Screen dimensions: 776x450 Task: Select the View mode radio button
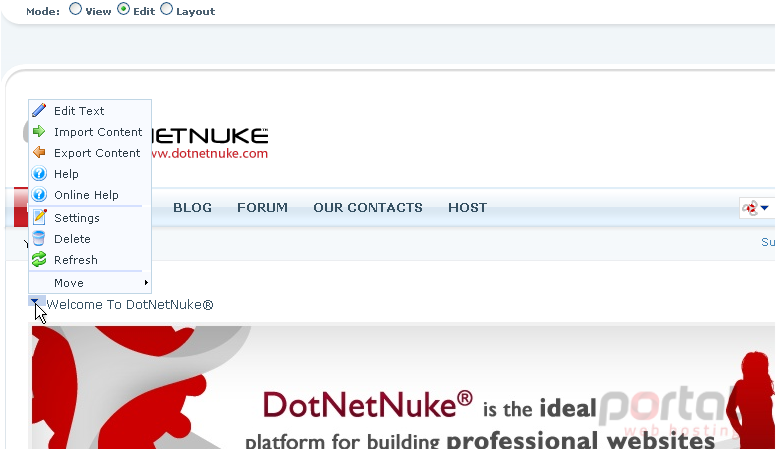tap(75, 9)
